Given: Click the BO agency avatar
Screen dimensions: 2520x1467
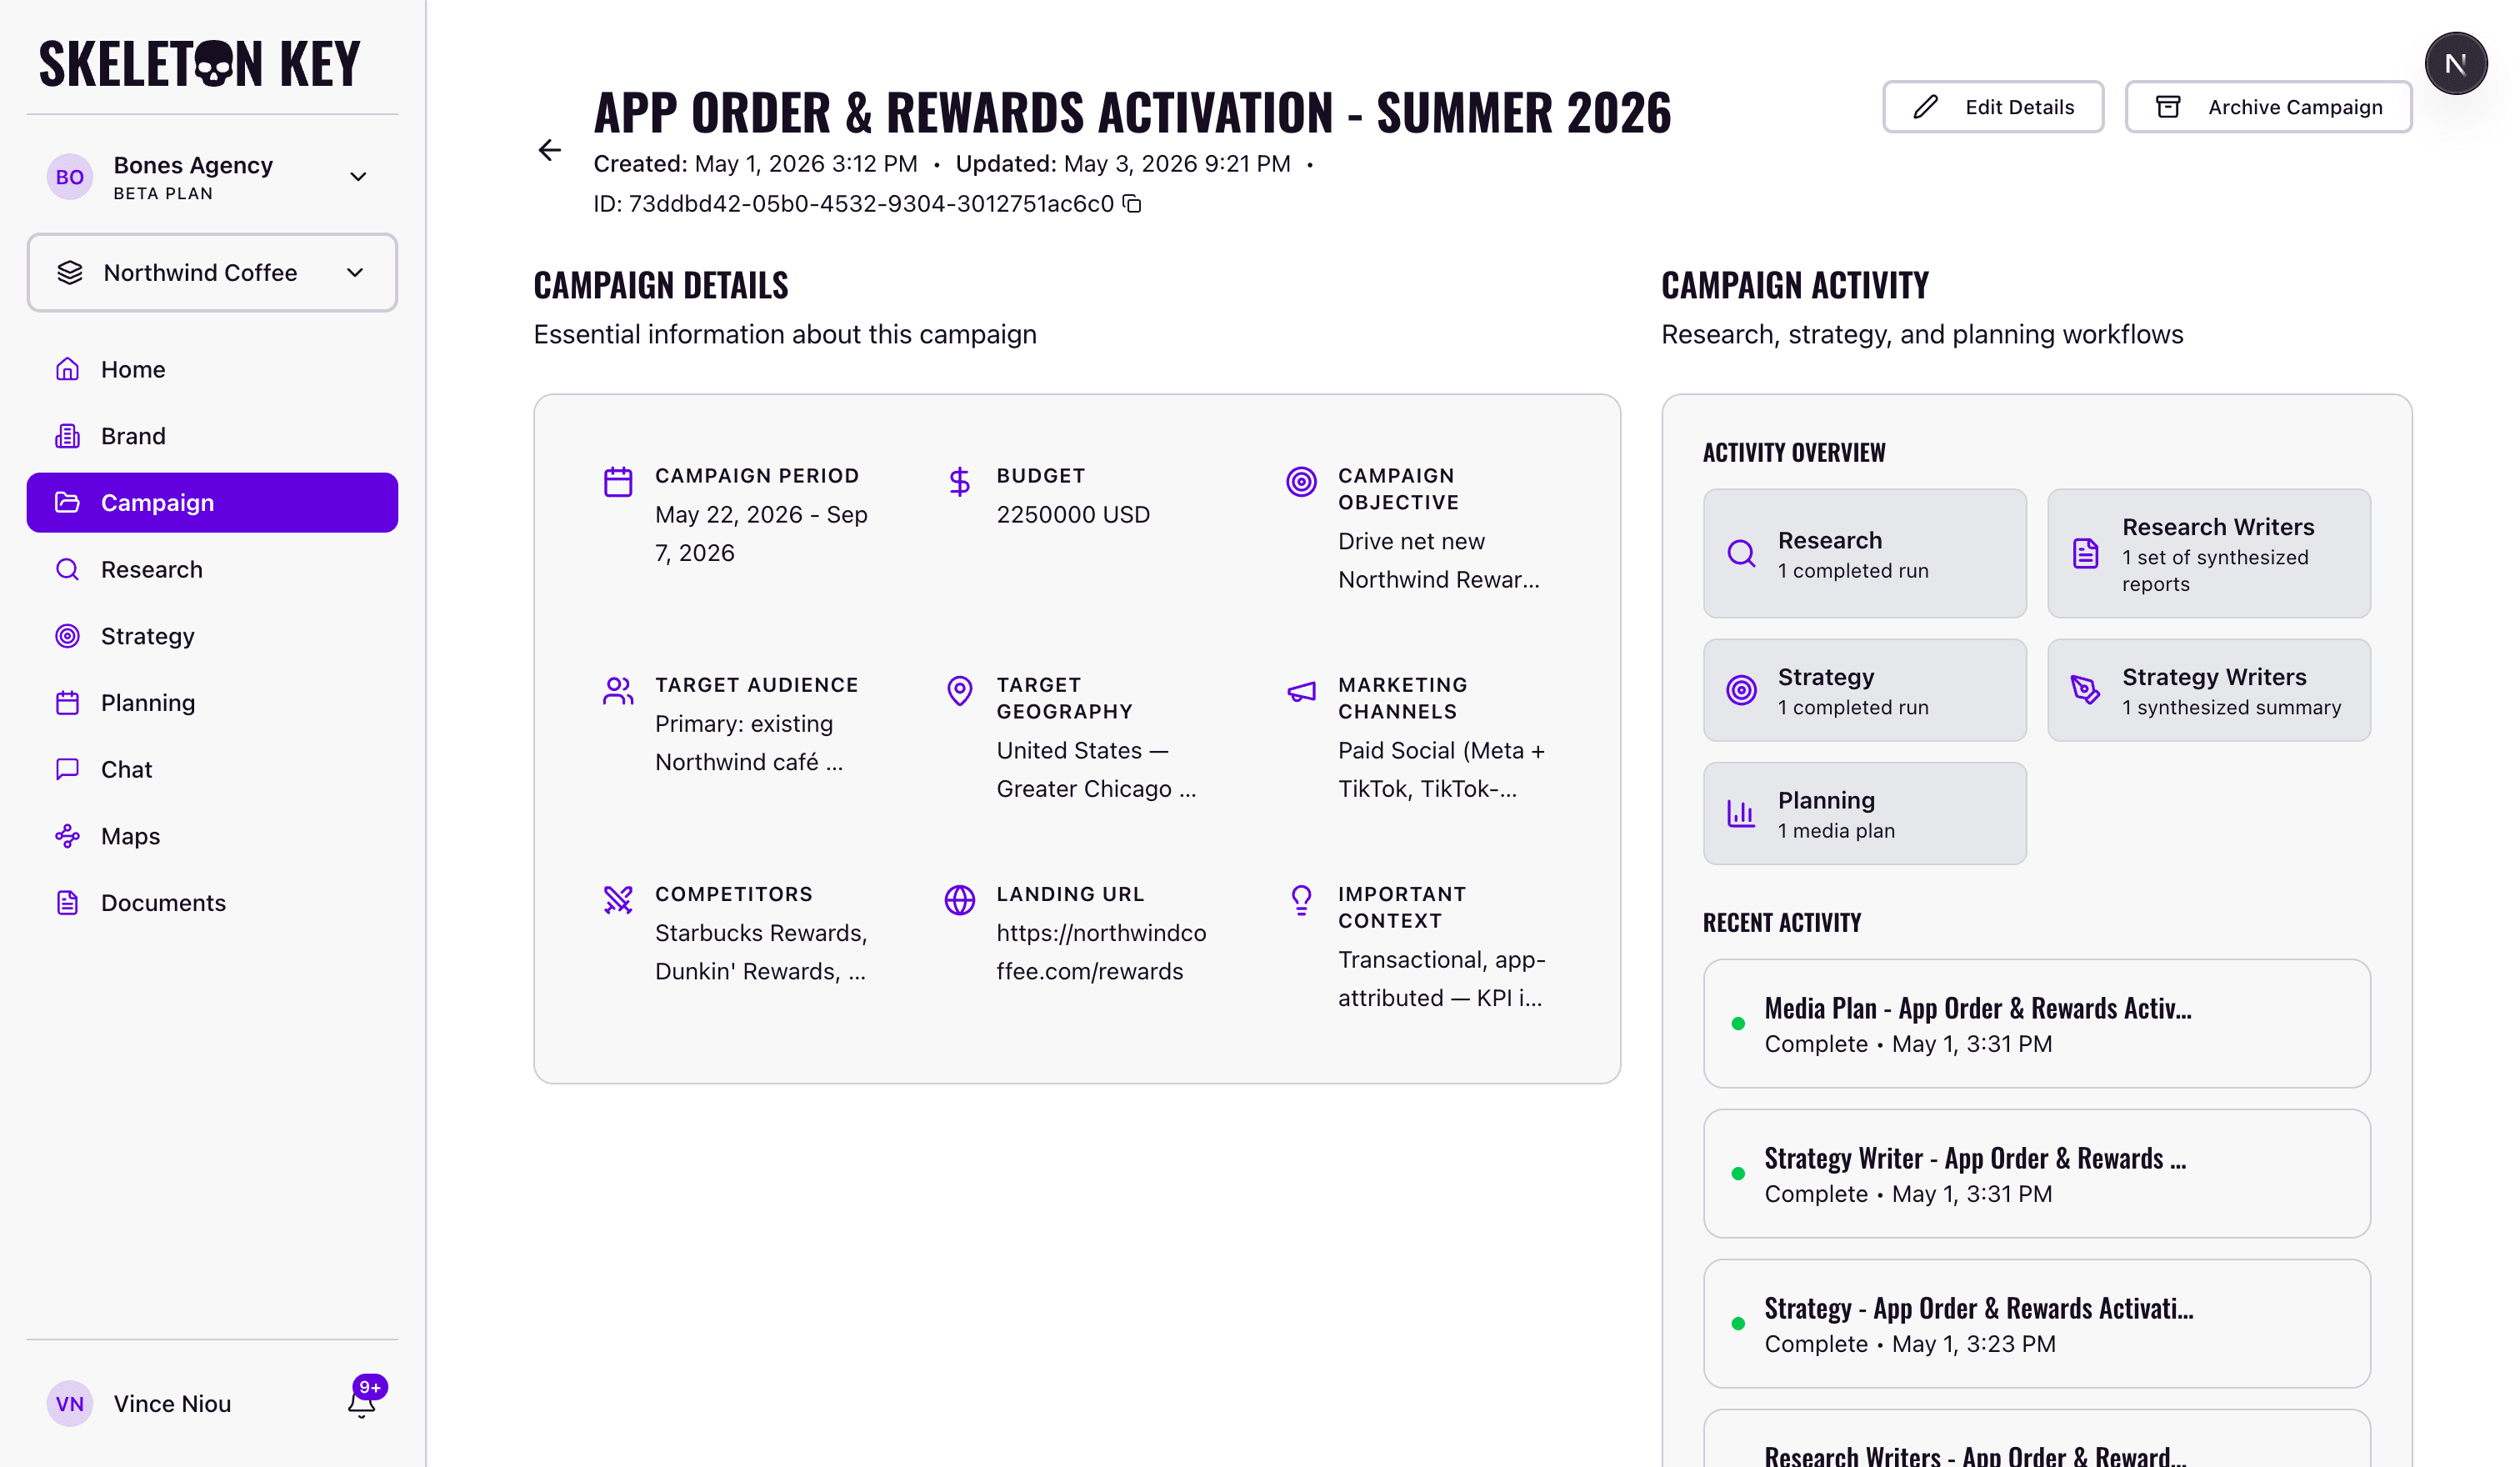Looking at the screenshot, I should [70, 177].
